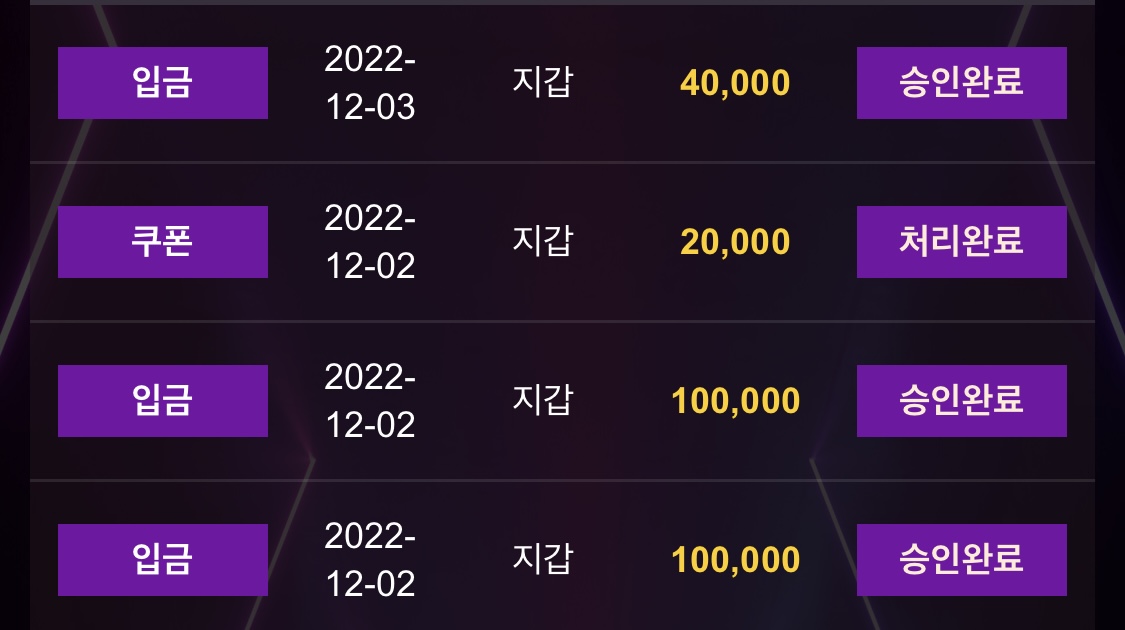Click 입금 button directly below the 쿠폰 button
Image resolution: width=1125 pixels, height=630 pixels.
pyautogui.click(x=163, y=401)
